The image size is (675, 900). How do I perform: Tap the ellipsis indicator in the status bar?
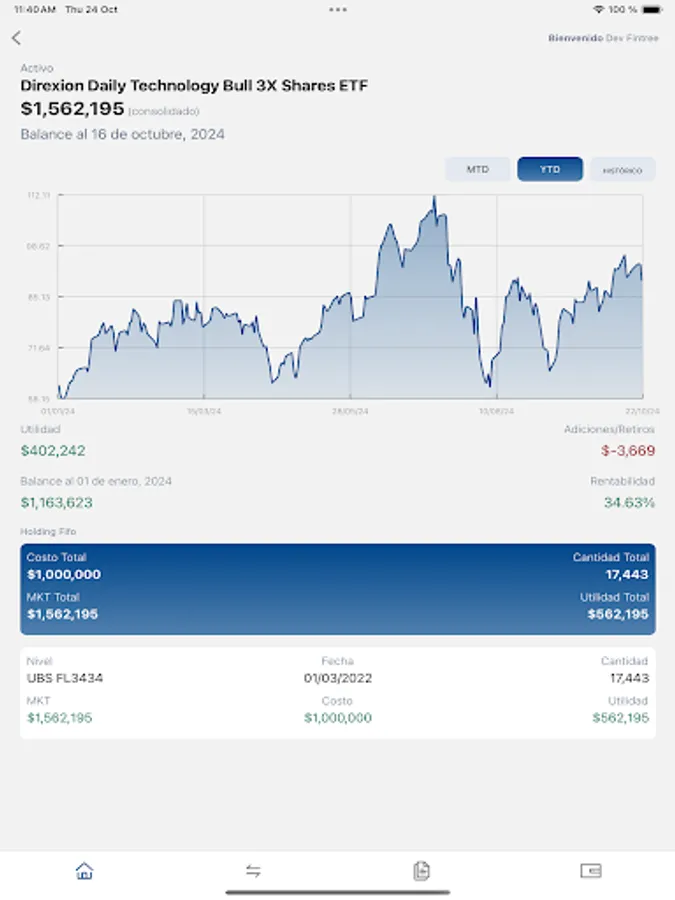[x=337, y=10]
